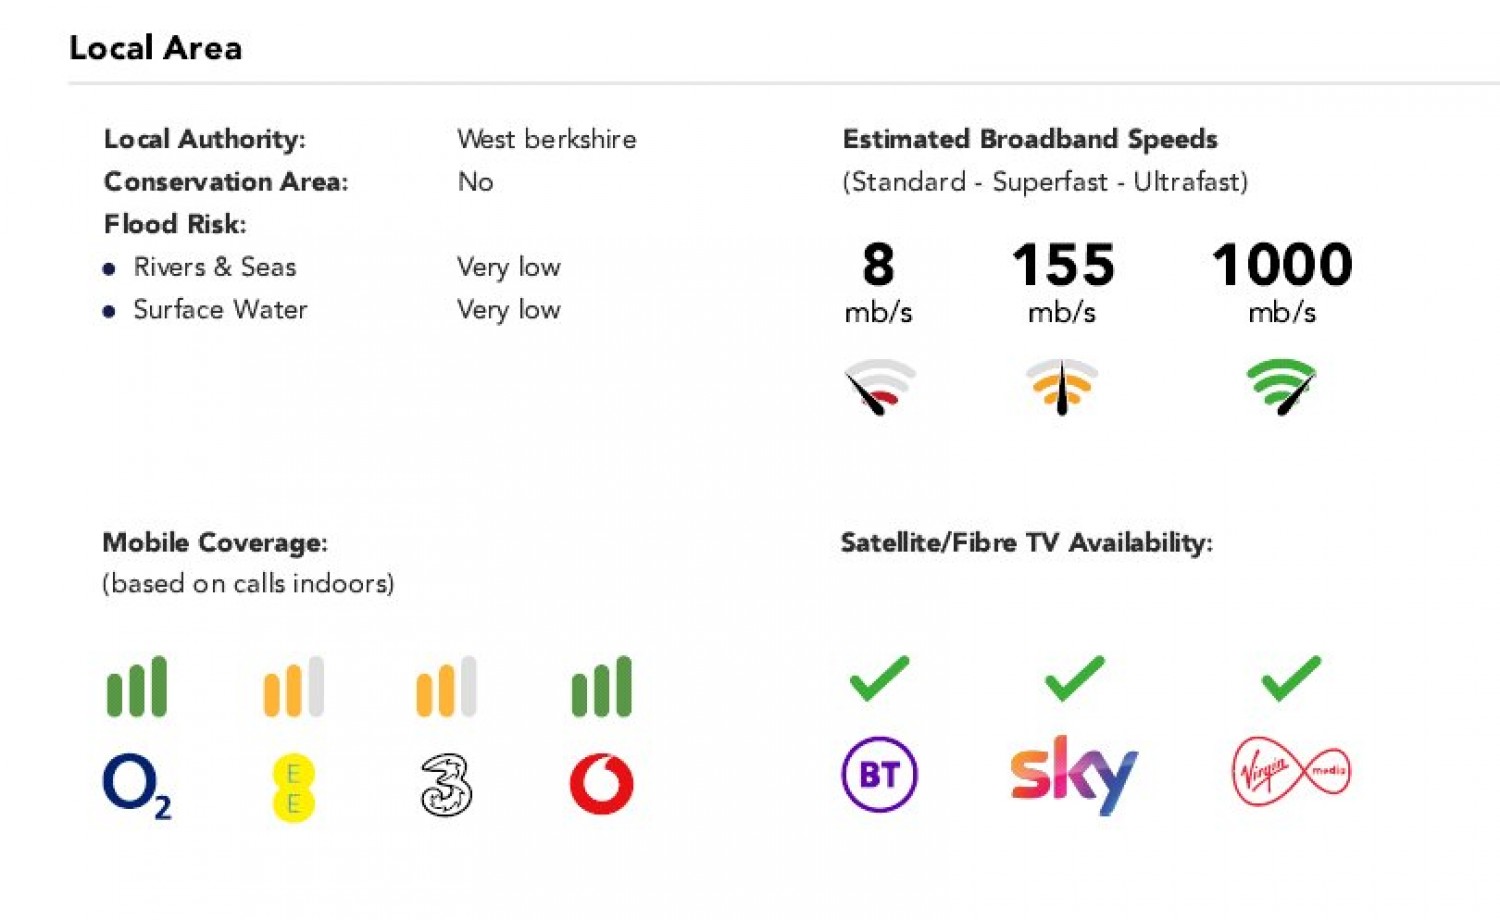
Task: Click the orange superfast speed gauge
Action: tap(1062, 386)
